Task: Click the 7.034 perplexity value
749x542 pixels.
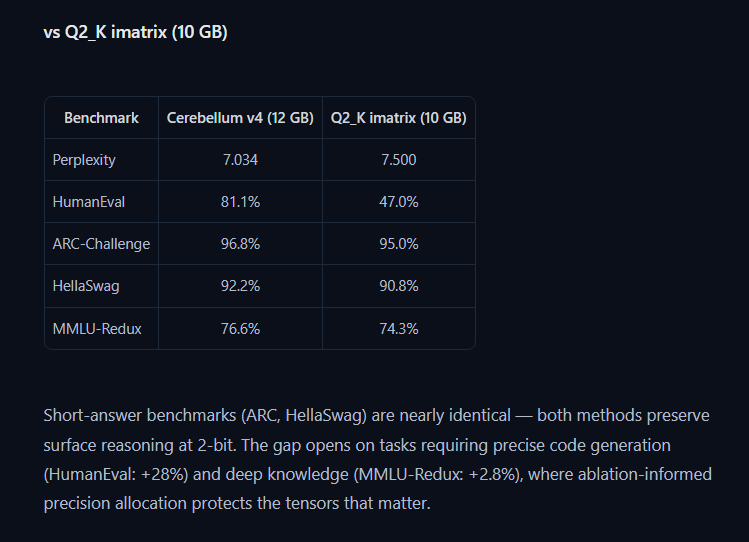Action: [240, 160]
